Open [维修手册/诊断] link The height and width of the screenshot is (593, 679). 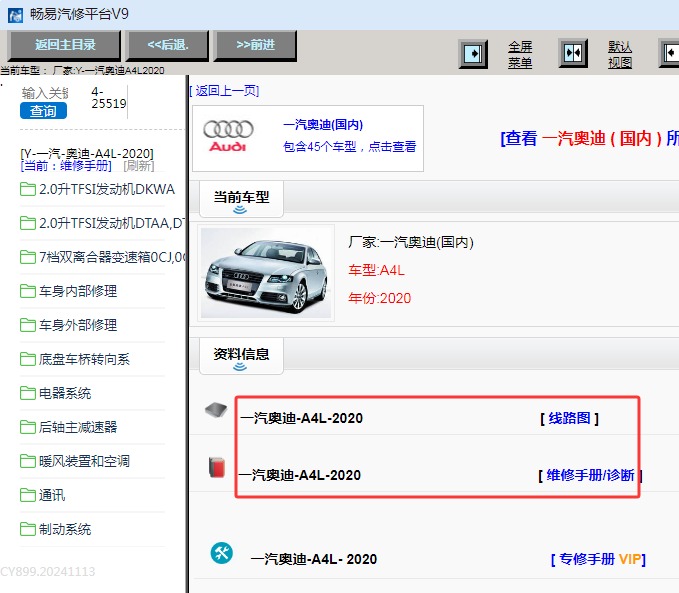click(x=590, y=475)
